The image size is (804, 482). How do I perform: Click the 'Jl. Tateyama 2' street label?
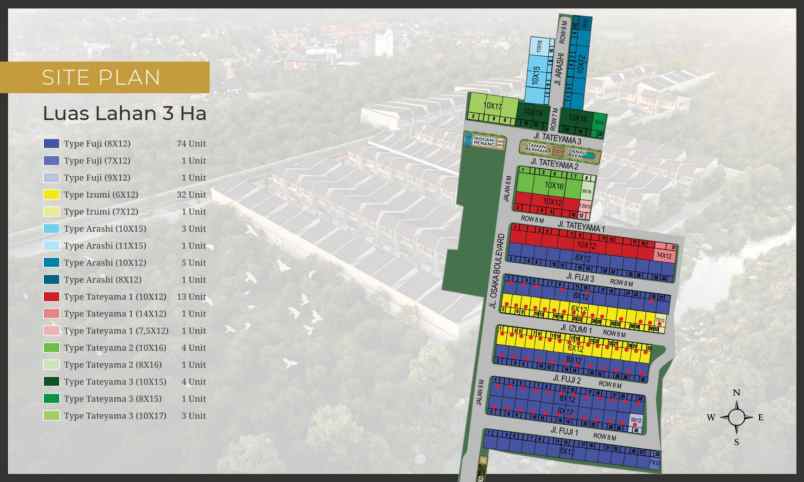click(554, 164)
